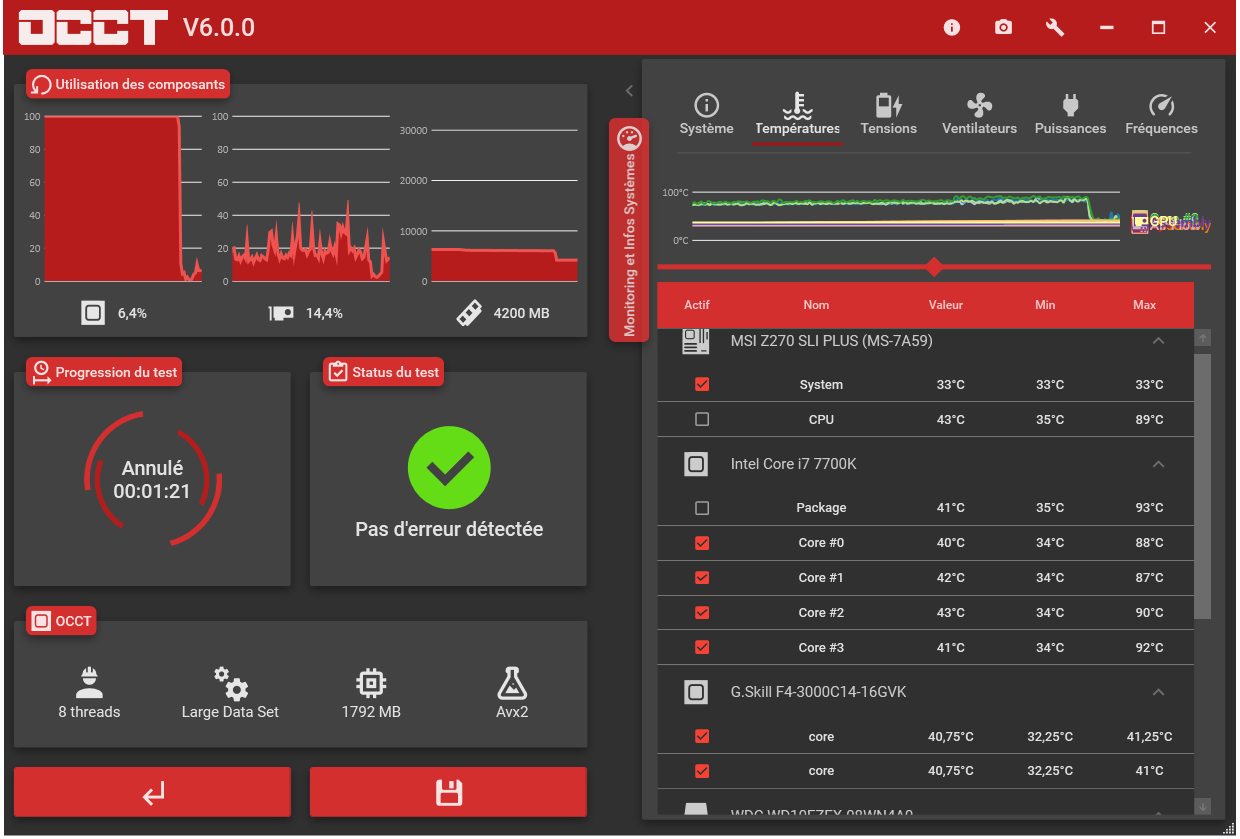The image size is (1240, 839).
Task: Click the info icon in title bar
Action: click(952, 28)
